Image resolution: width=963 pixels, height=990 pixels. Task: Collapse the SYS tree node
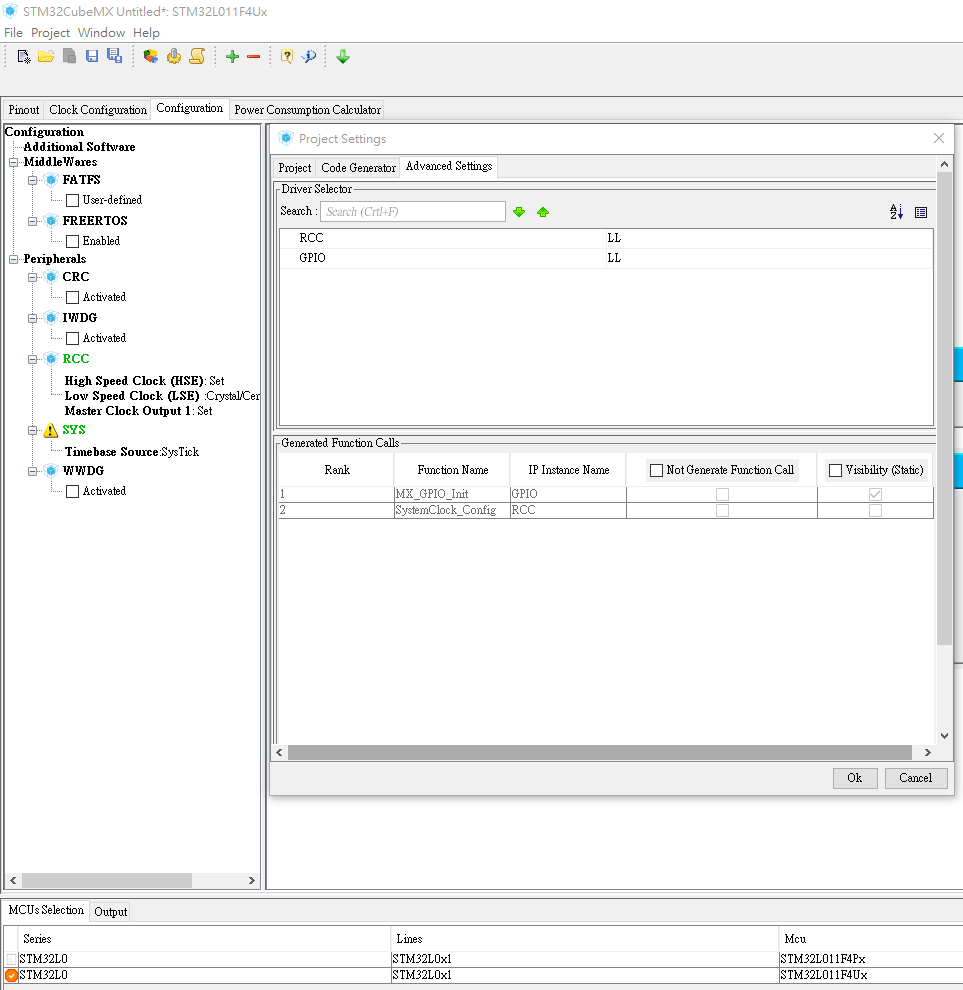coord(32,431)
